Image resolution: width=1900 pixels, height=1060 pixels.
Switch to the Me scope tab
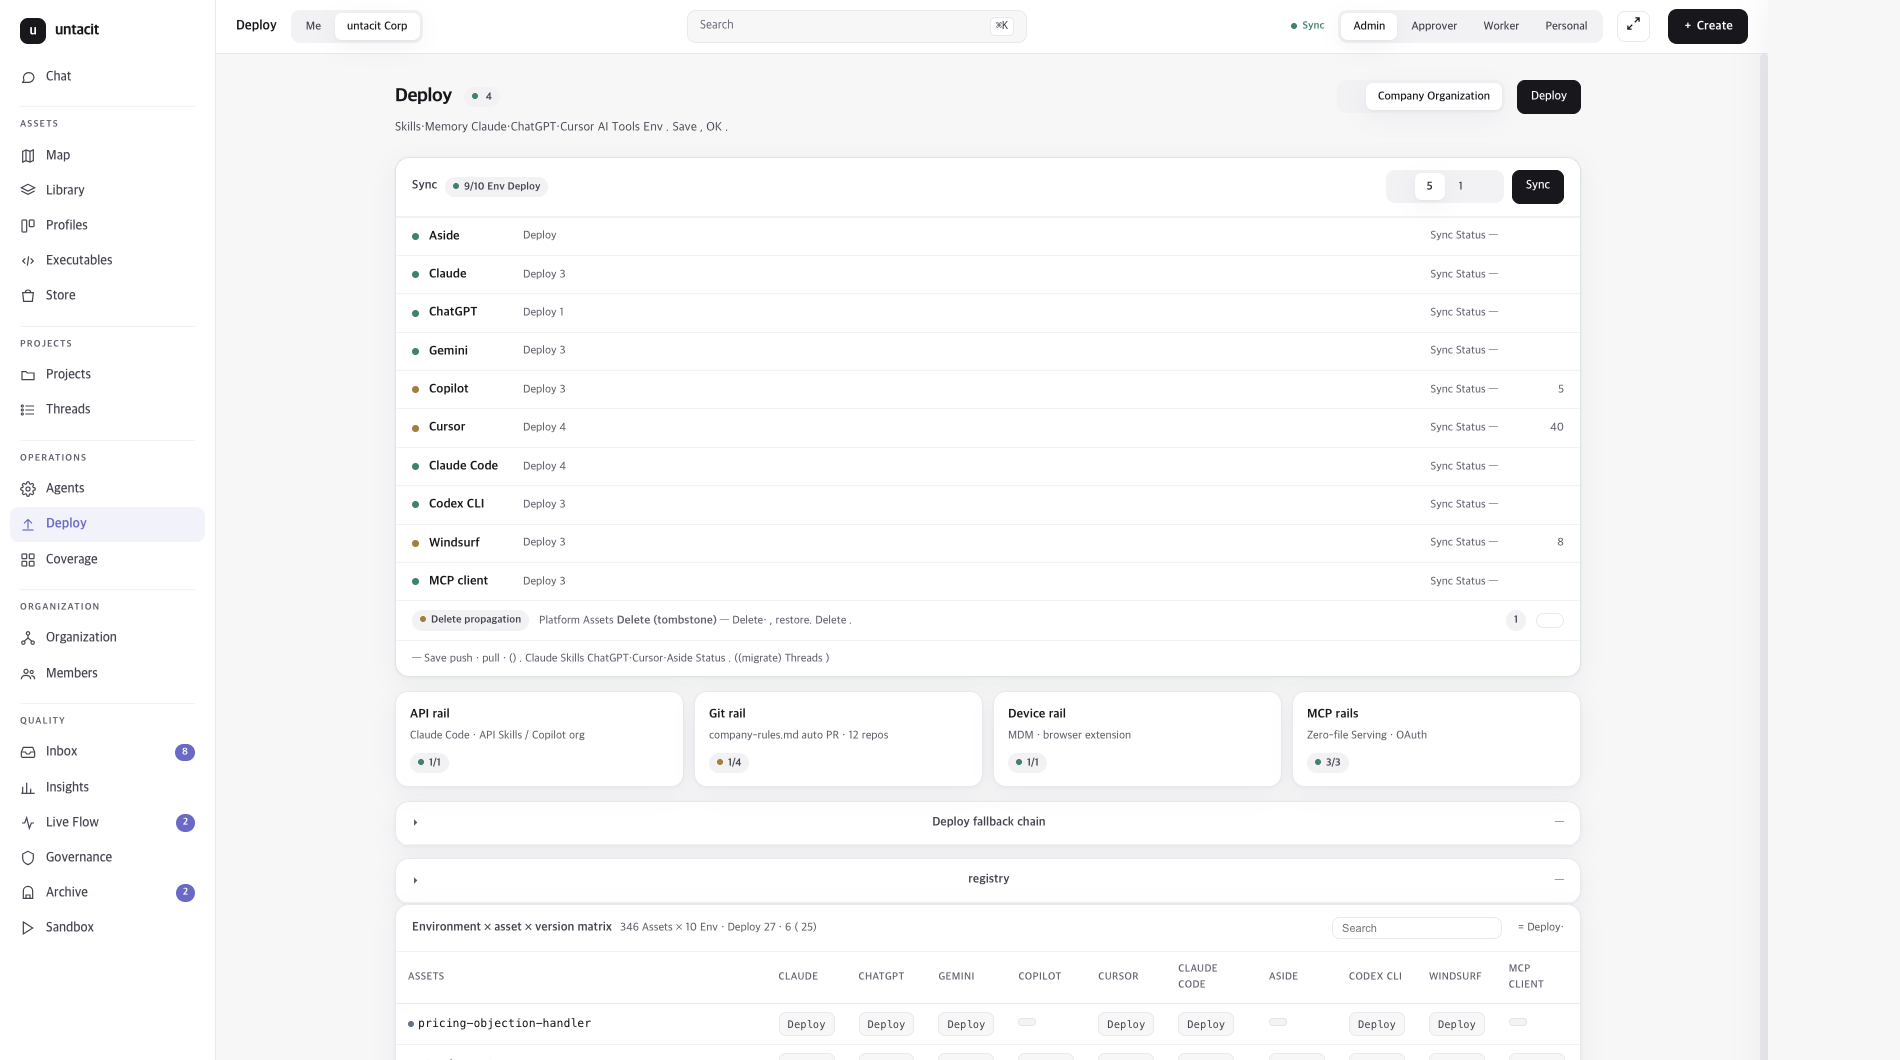[313, 26]
